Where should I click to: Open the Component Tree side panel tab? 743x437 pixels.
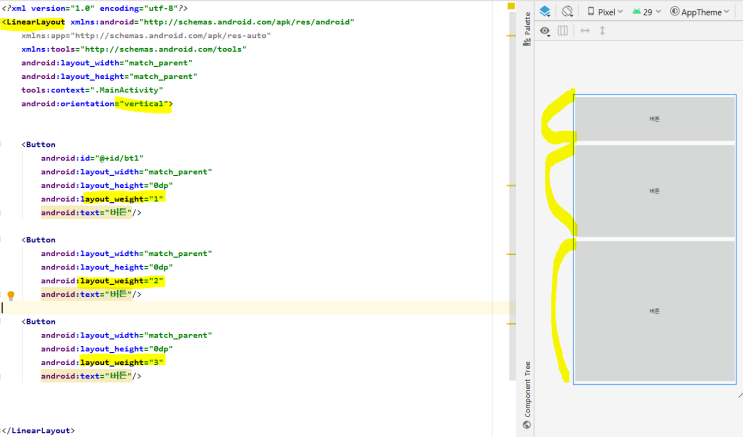point(527,395)
